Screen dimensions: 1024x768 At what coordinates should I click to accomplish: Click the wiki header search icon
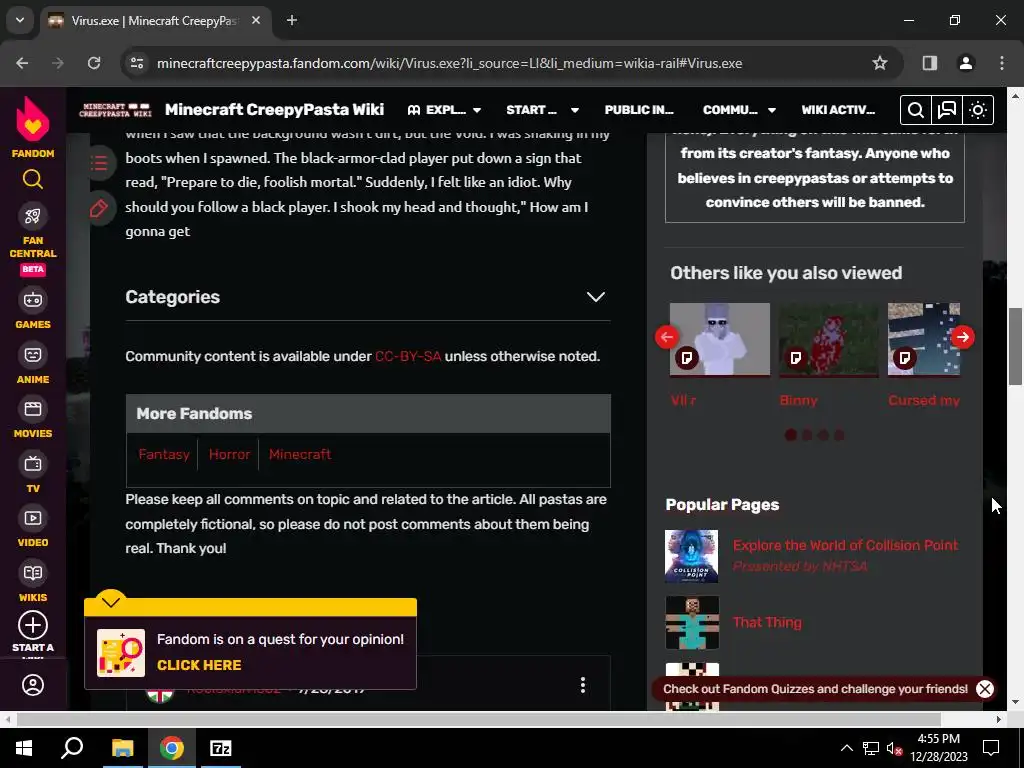tap(916, 110)
